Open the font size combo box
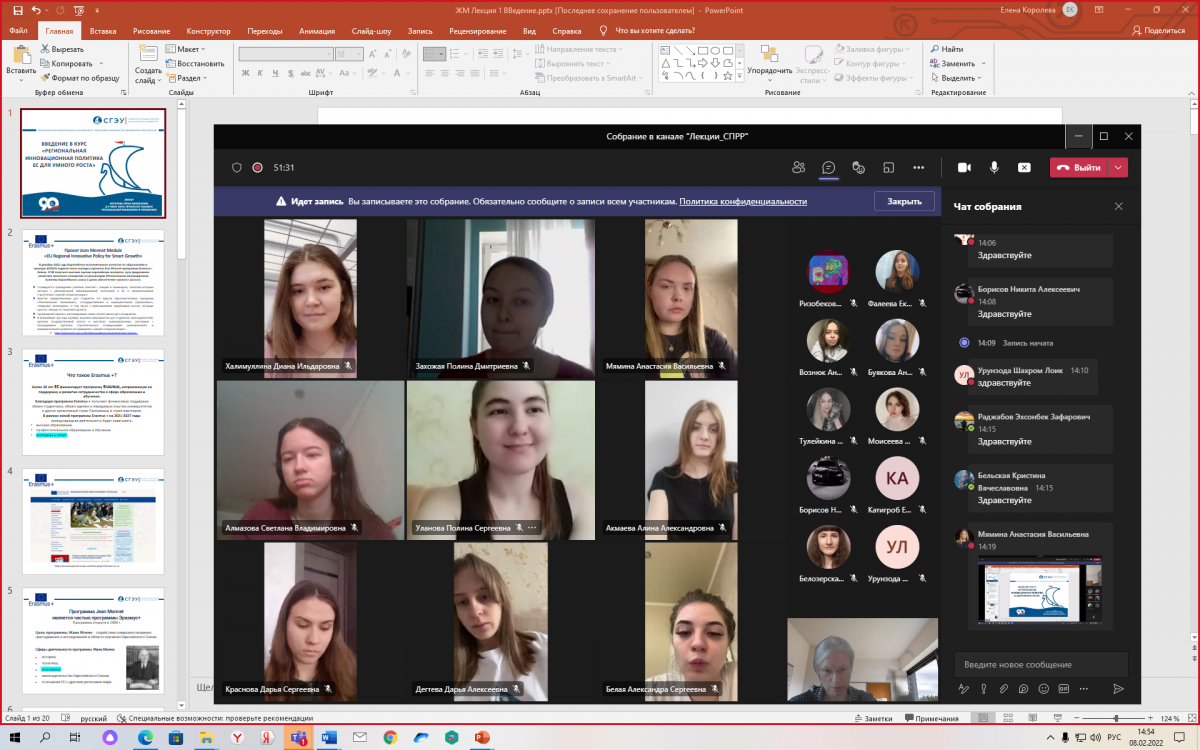 tap(349, 54)
